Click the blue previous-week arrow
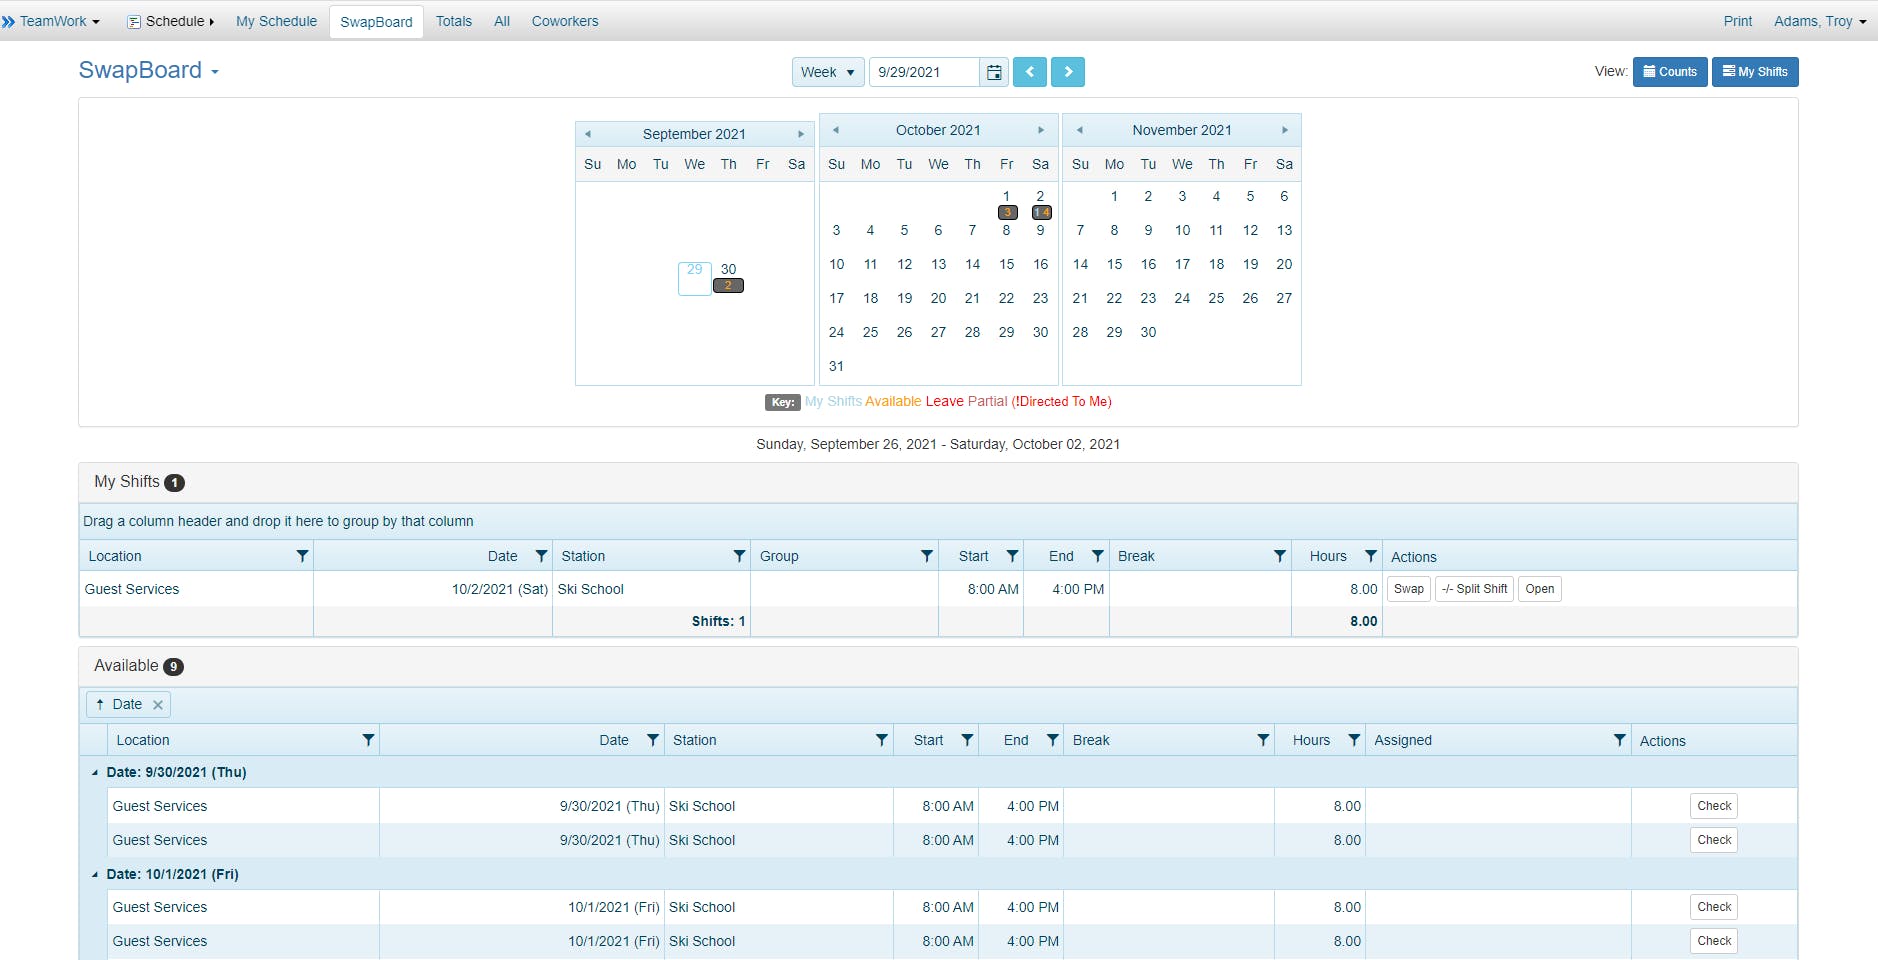The height and width of the screenshot is (960, 1878). (1030, 71)
